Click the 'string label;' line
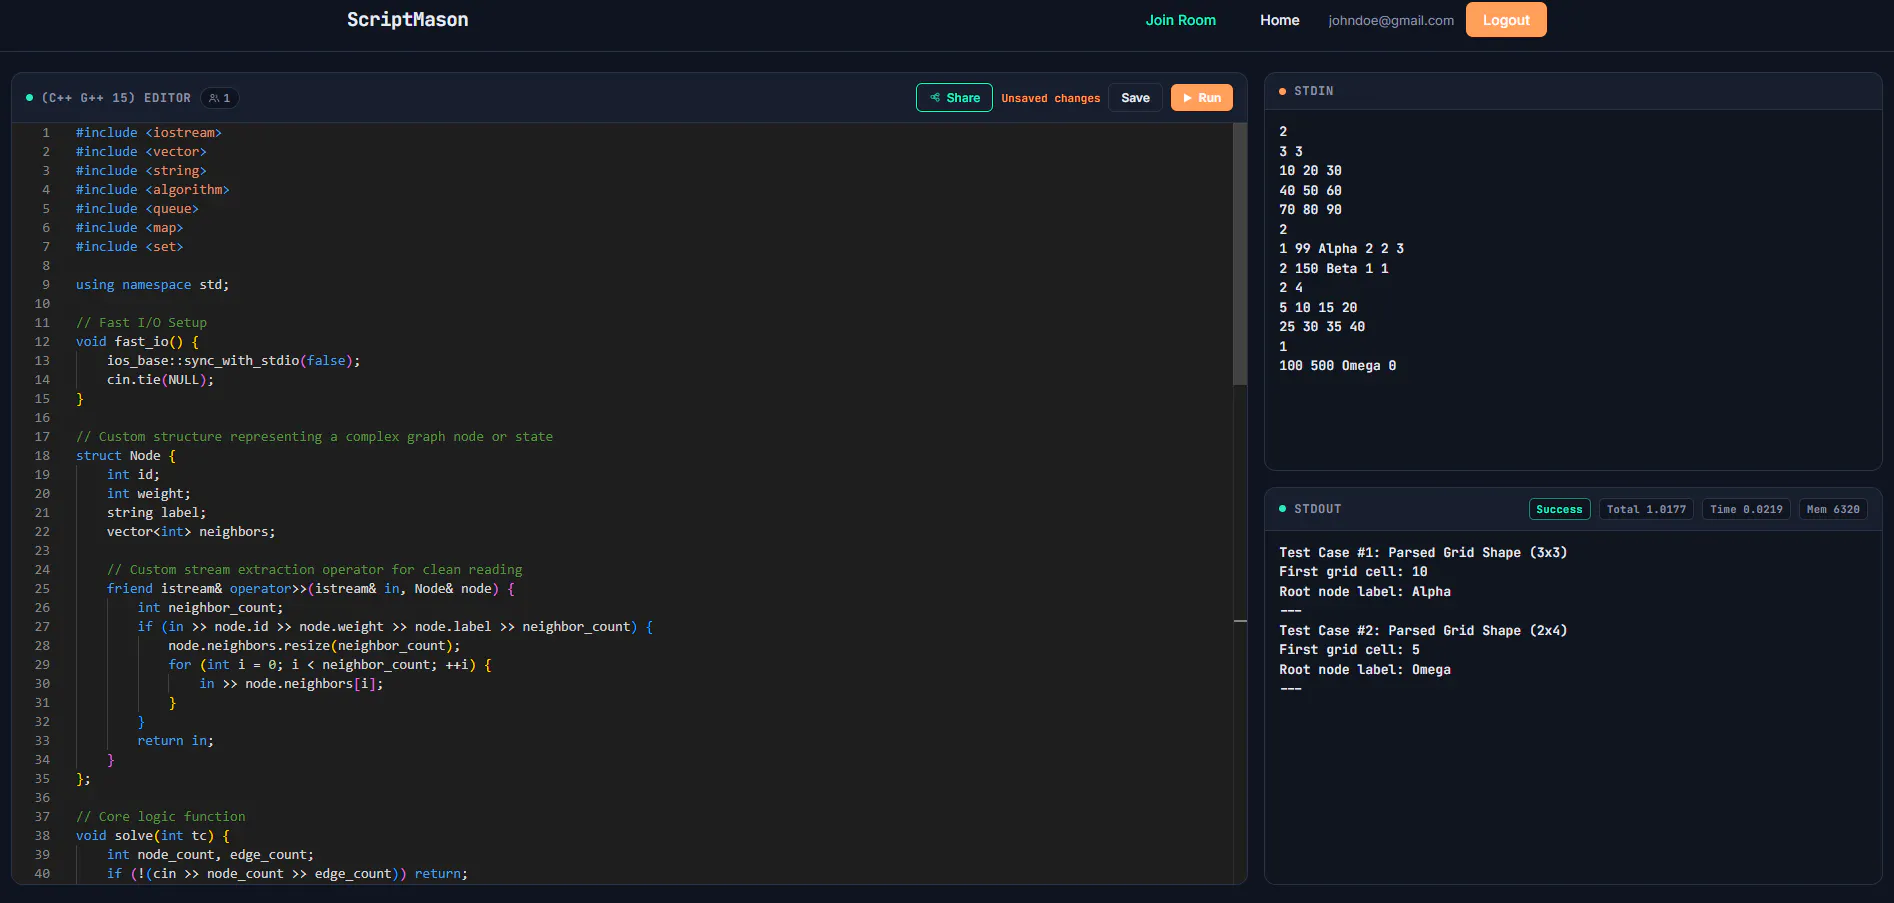The height and width of the screenshot is (903, 1894). click(156, 513)
